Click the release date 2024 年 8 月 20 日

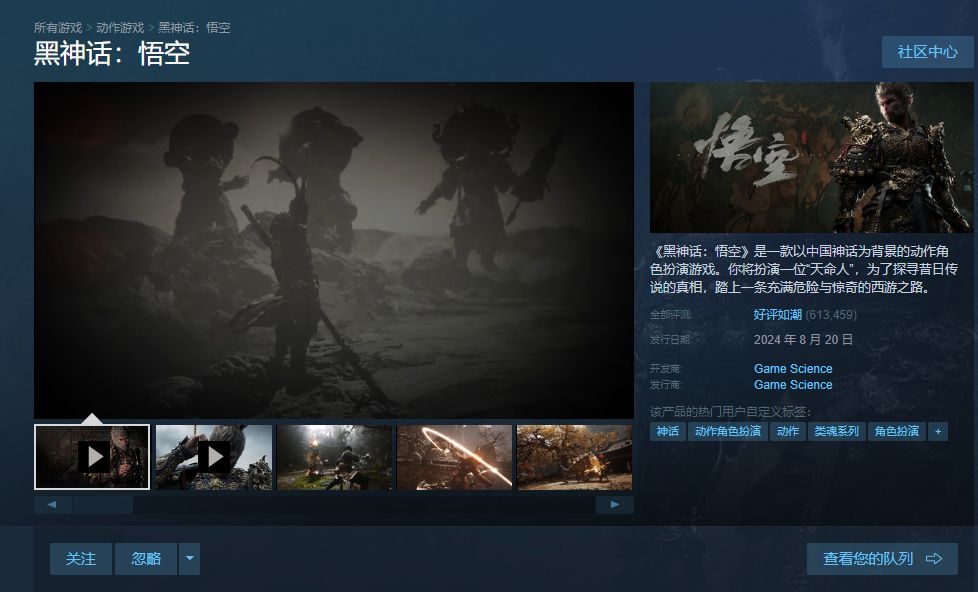click(x=803, y=339)
